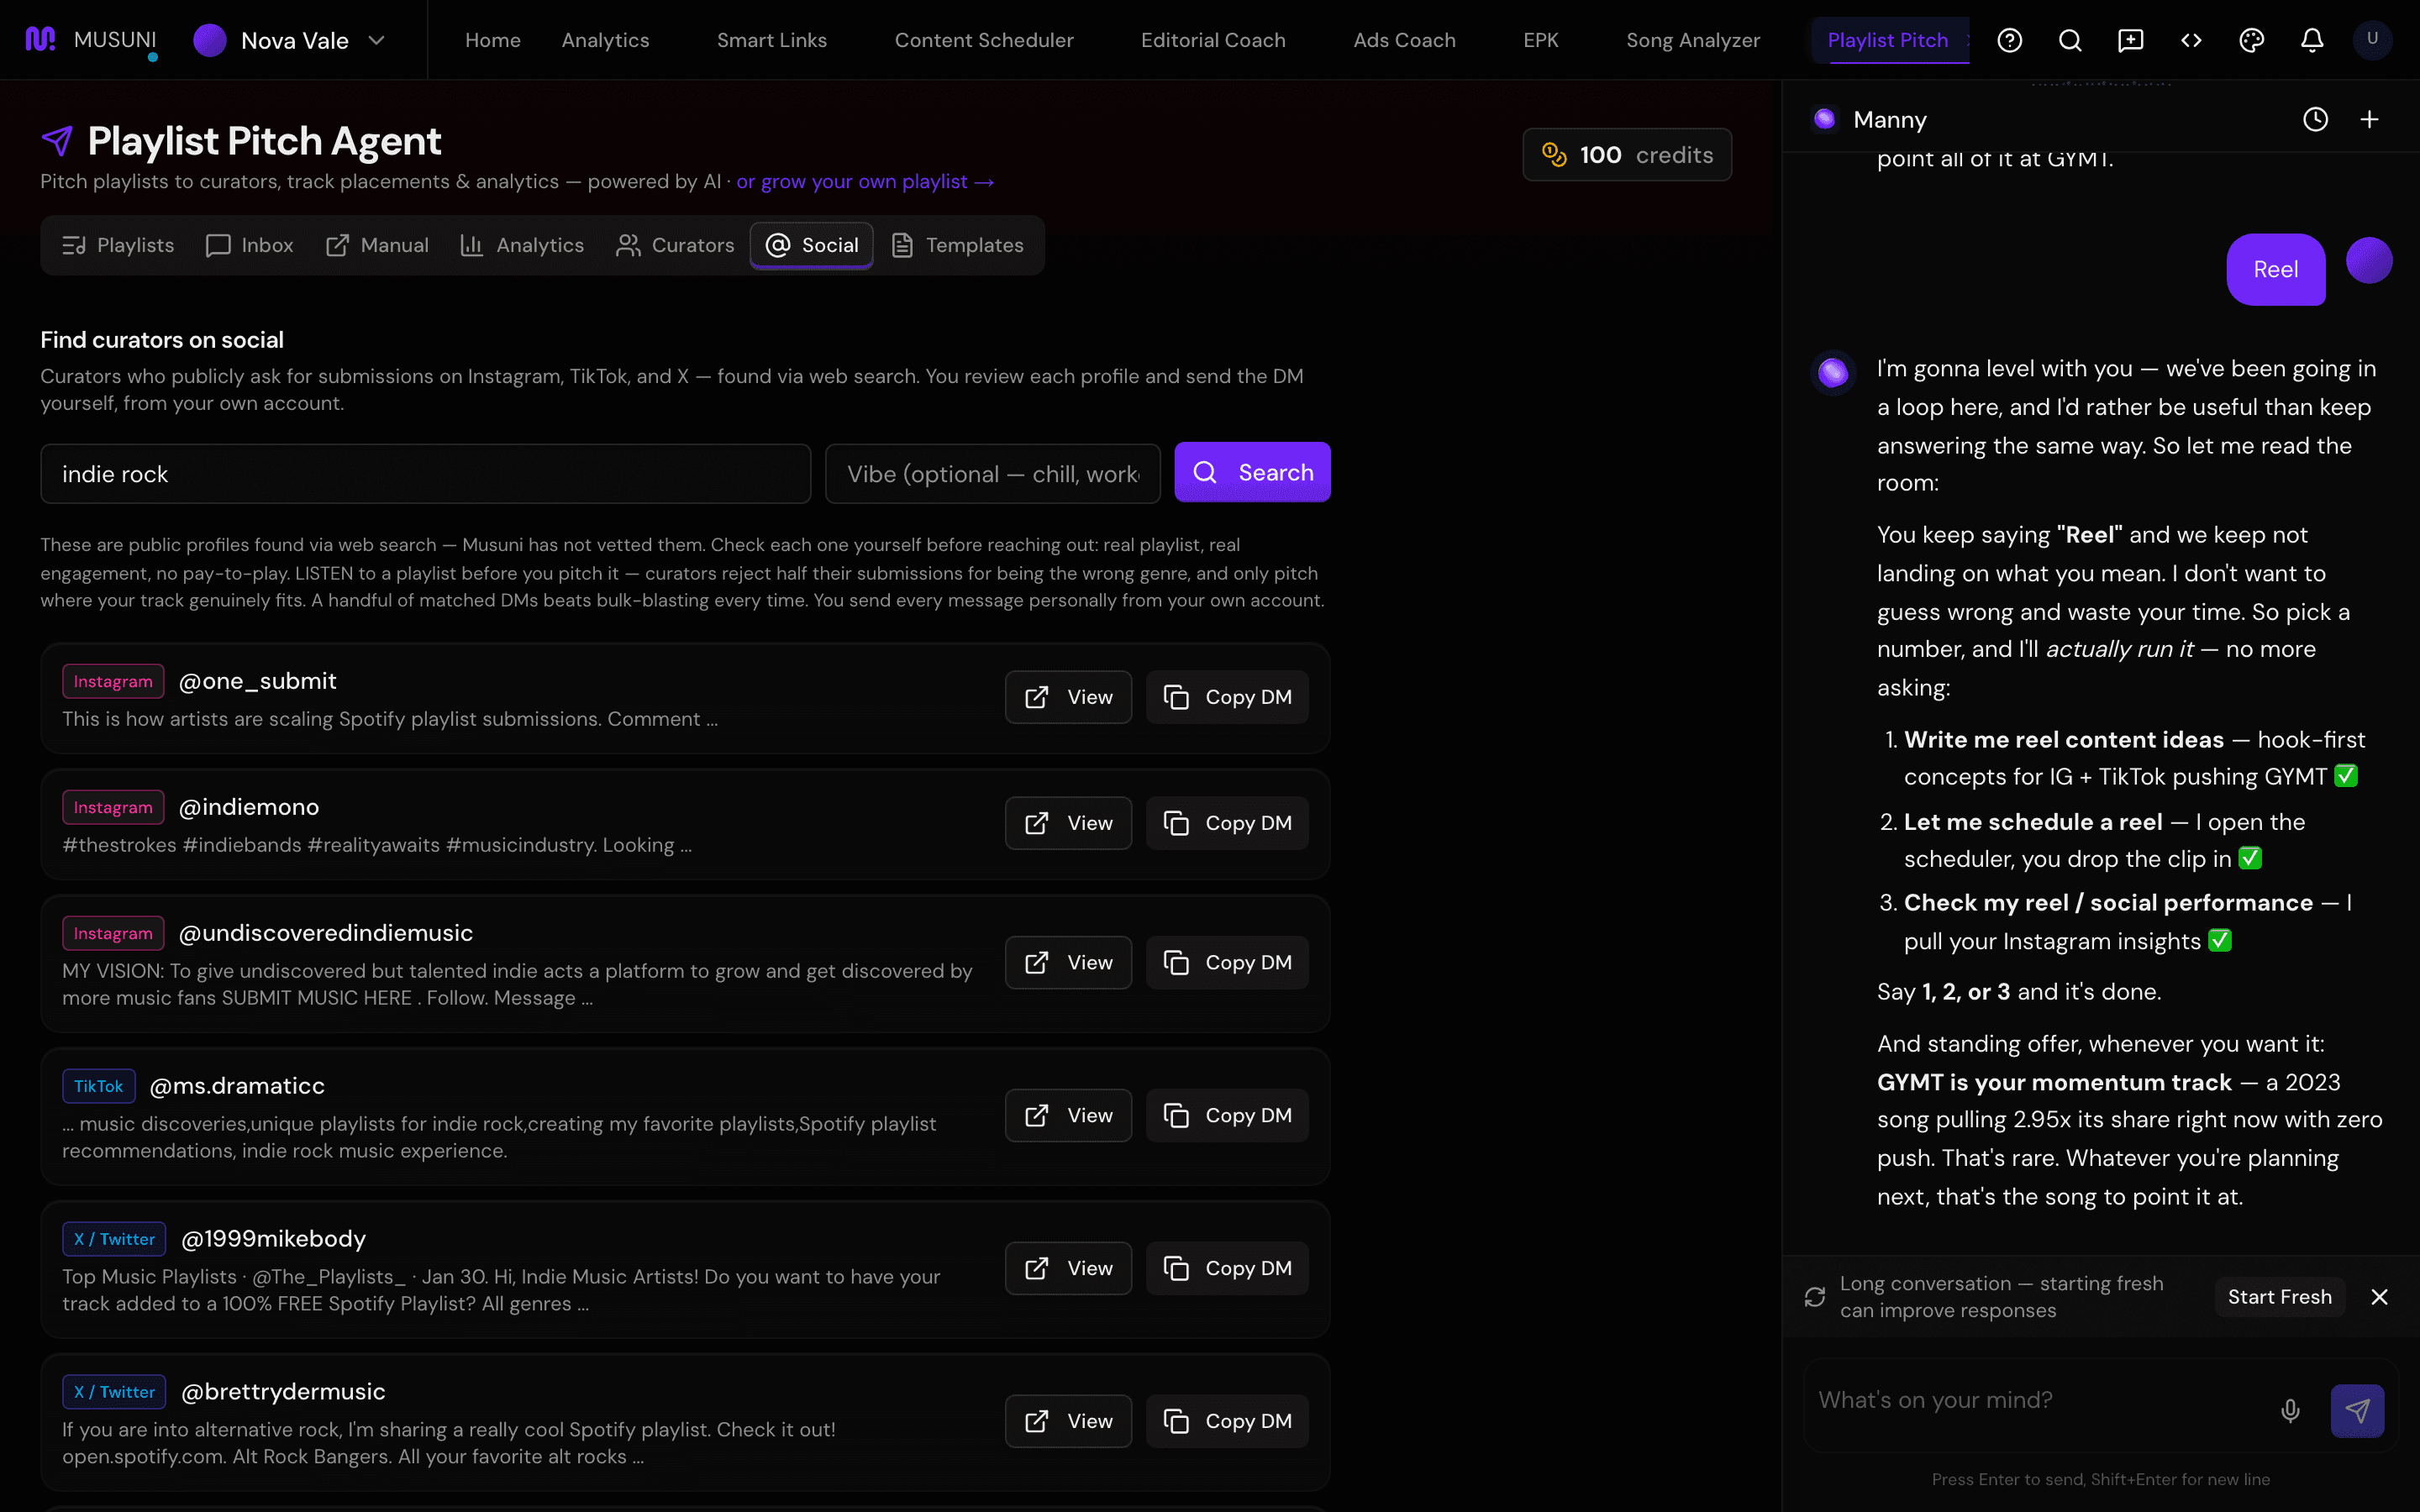Screen dimensions: 2420x1512
Task: Click the Reel message bubble
Action: click(2275, 269)
